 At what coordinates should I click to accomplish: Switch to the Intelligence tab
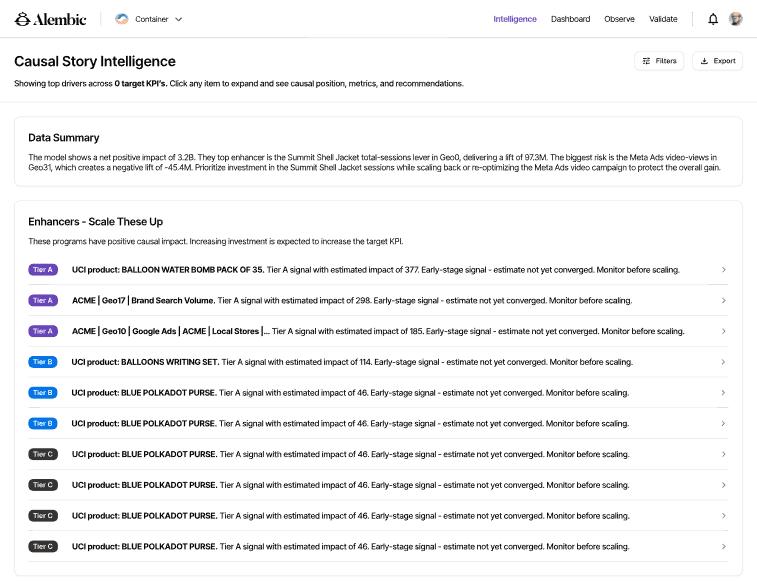(x=515, y=19)
